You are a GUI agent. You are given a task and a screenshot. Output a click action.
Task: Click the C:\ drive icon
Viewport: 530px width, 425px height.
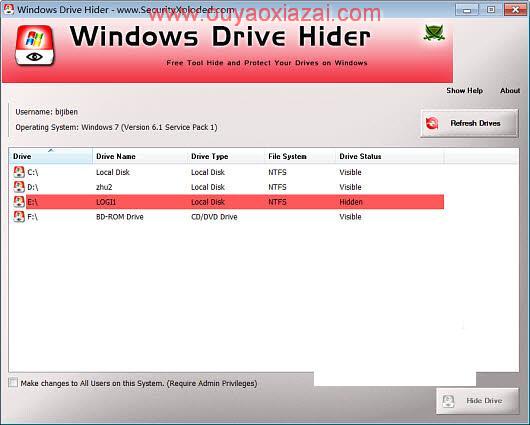tap(19, 172)
